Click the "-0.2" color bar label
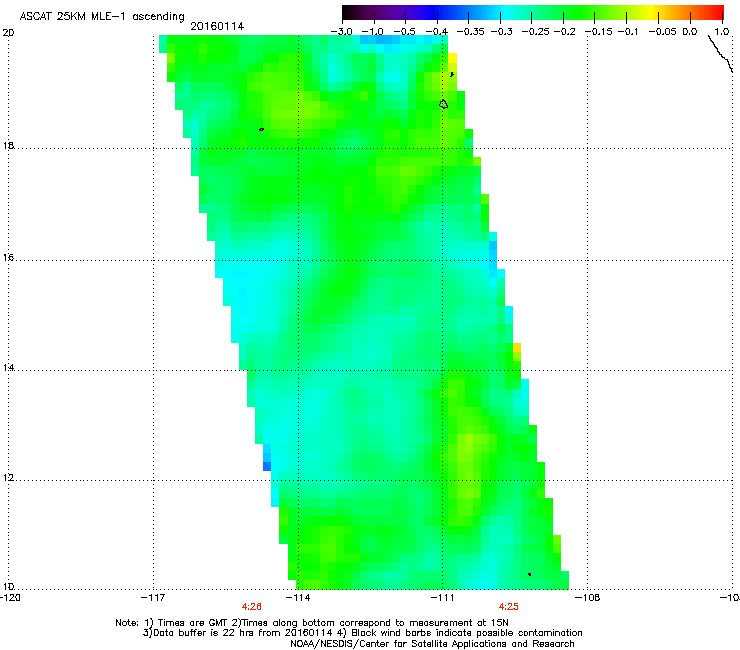 click(564, 32)
